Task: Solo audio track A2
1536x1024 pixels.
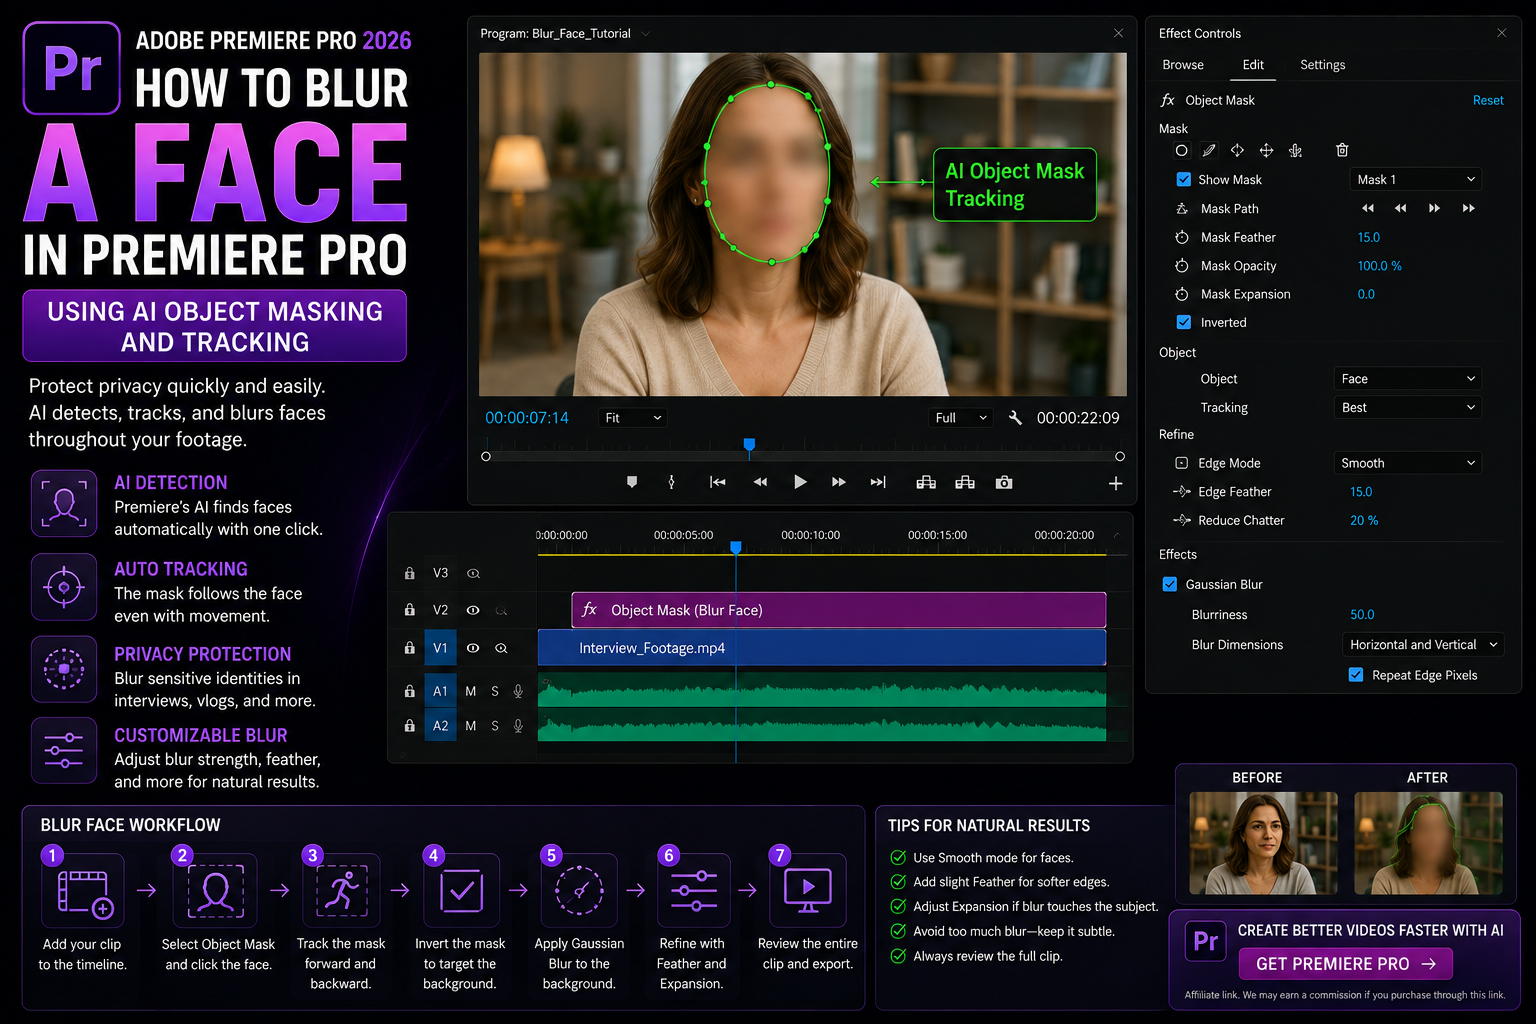Action: click(x=495, y=726)
